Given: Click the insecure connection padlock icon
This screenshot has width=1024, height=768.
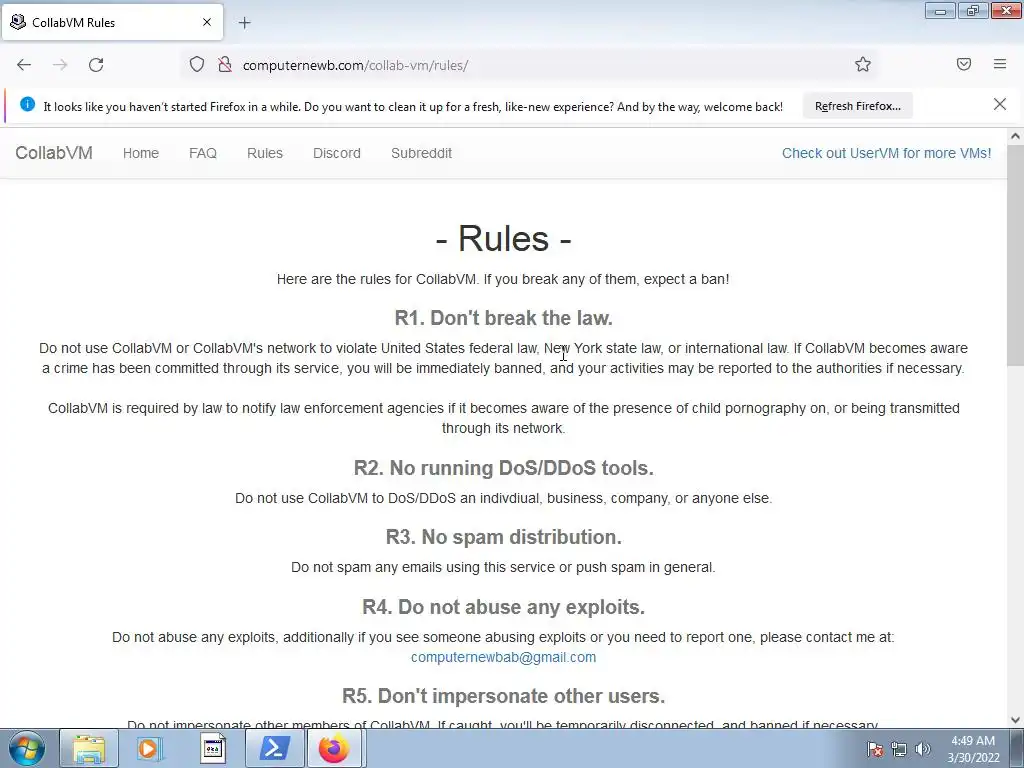Looking at the screenshot, I should click(225, 65).
